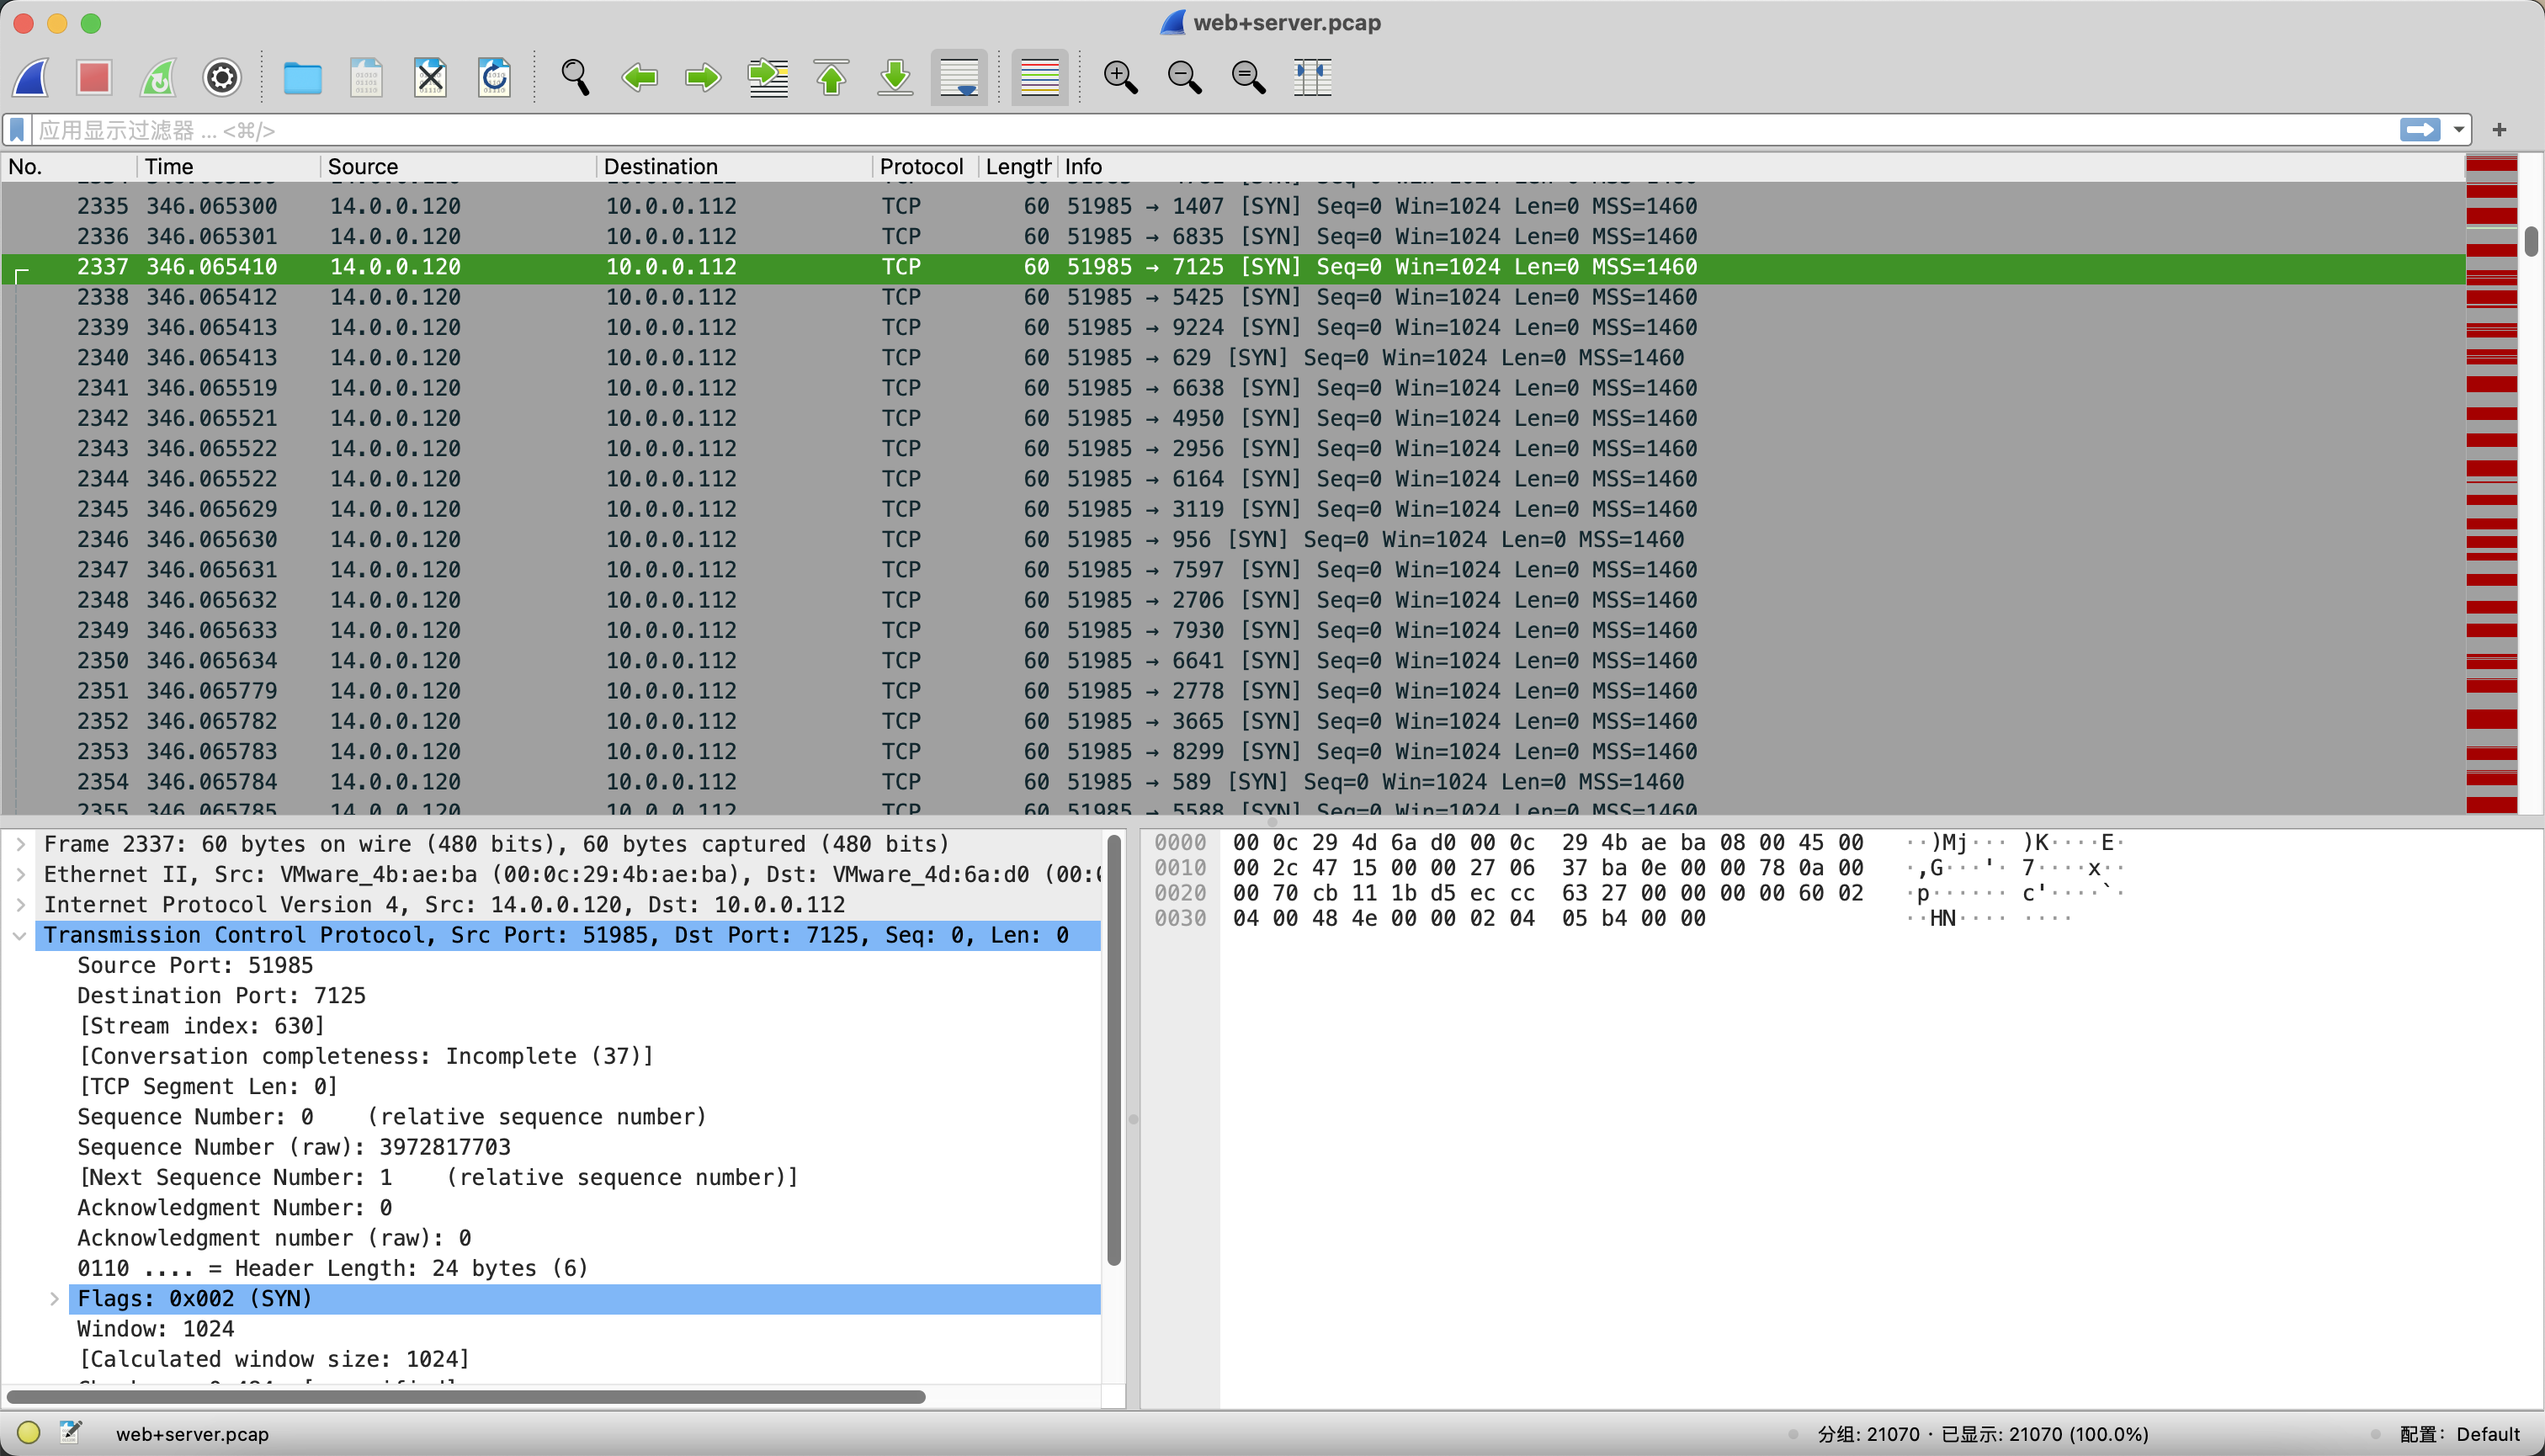Save this capture file icon

(366, 77)
